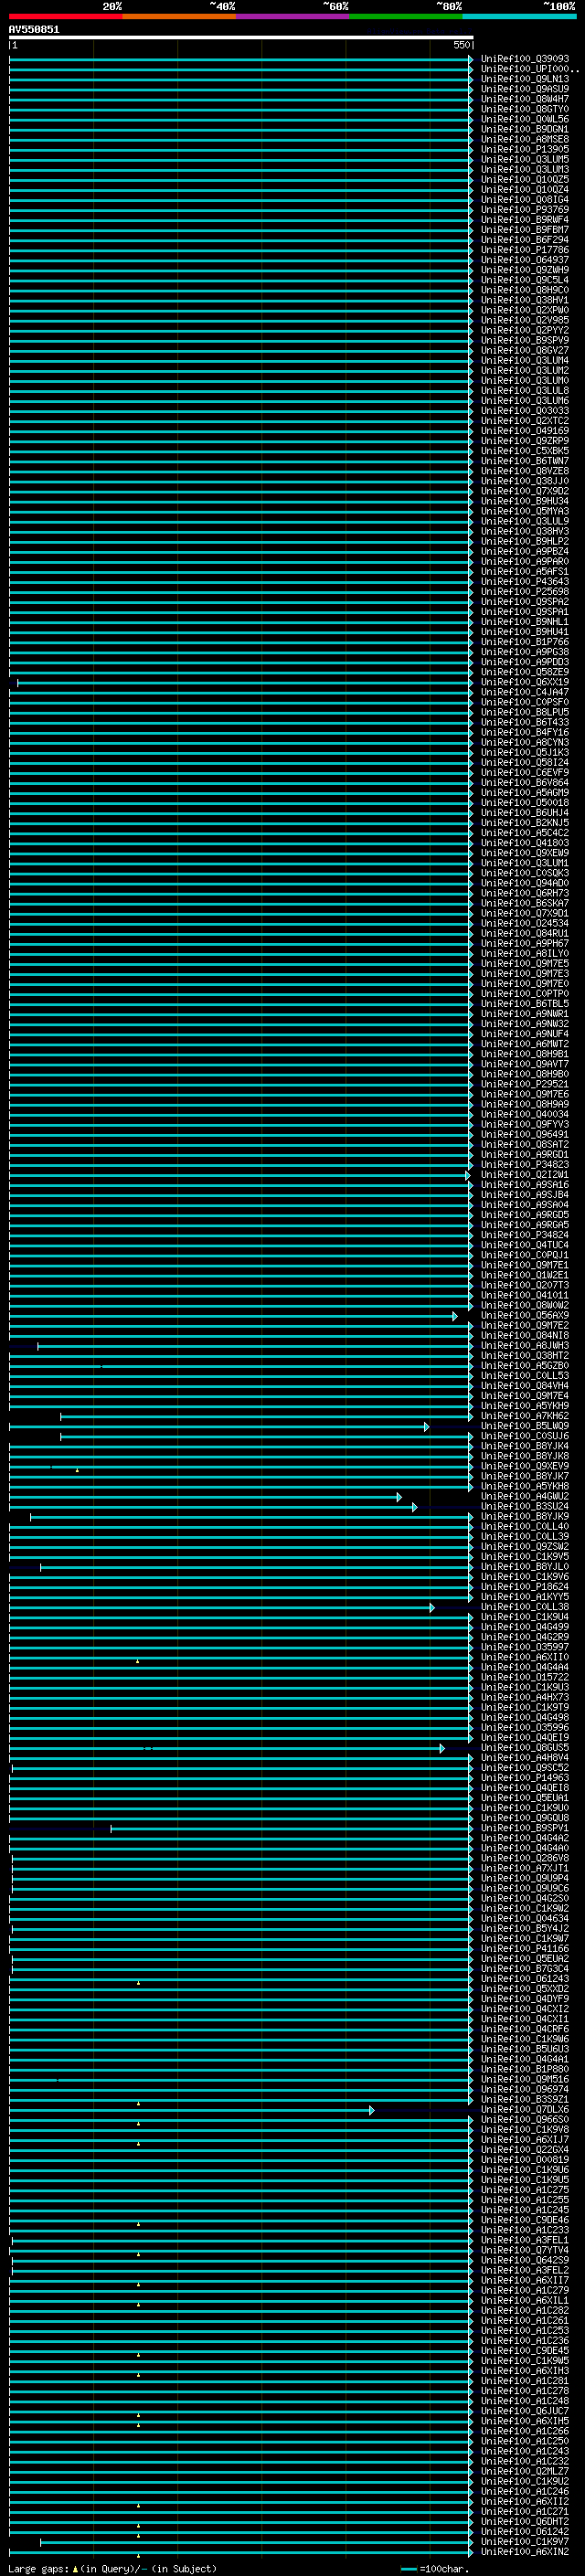Open the UniRef100_C4JA47 entry

coord(525,692)
